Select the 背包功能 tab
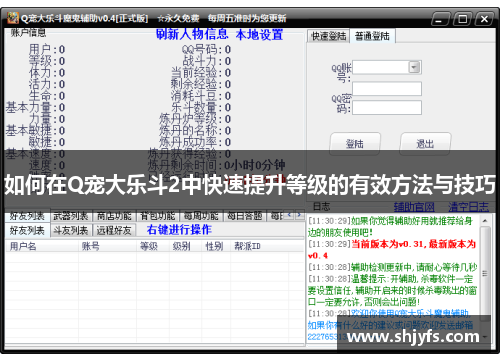 [157, 216]
